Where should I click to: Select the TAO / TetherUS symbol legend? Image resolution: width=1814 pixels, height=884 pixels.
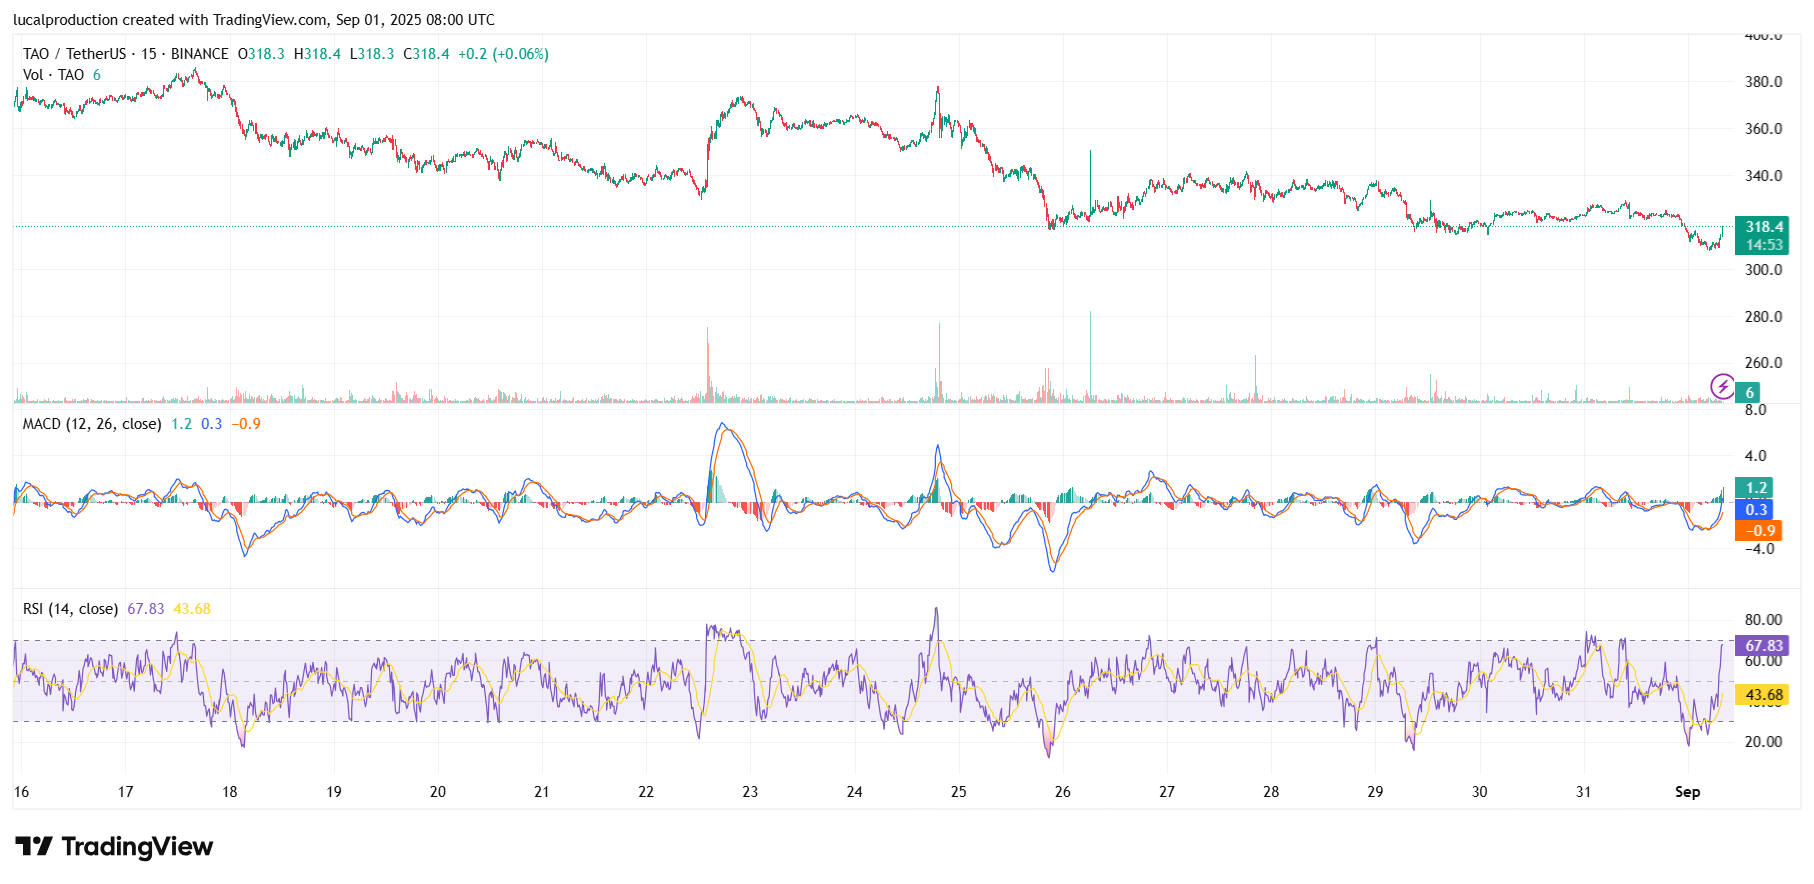pyautogui.click(x=125, y=54)
